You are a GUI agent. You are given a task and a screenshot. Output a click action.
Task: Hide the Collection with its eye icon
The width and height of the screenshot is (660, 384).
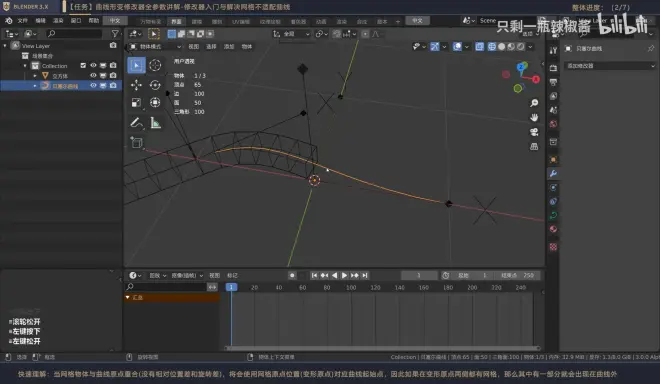pyautogui.click(x=93, y=65)
